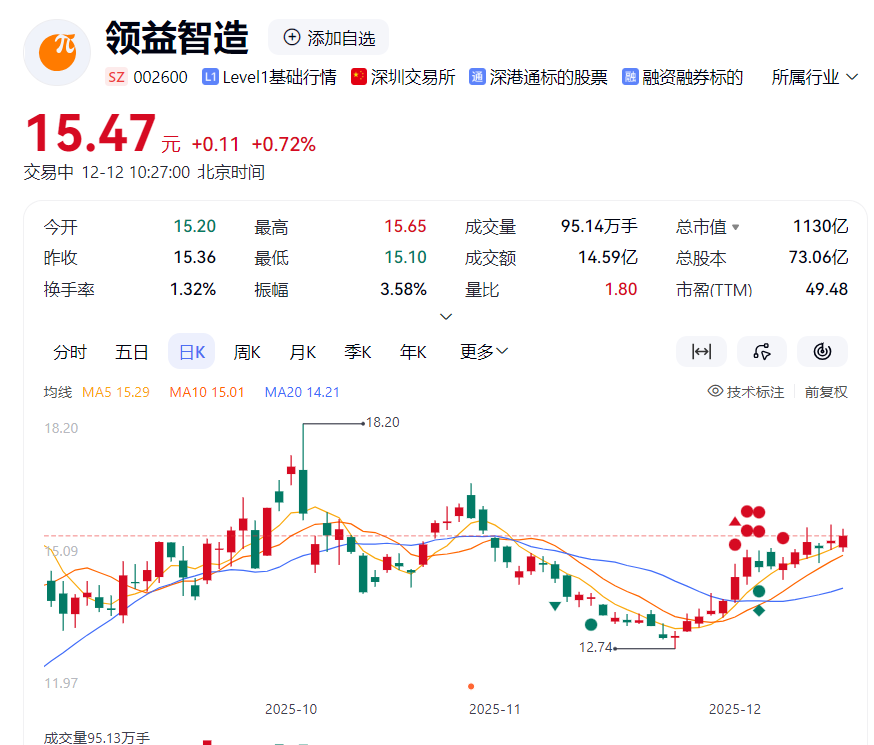Click the circular indicator icon button

(x=822, y=352)
